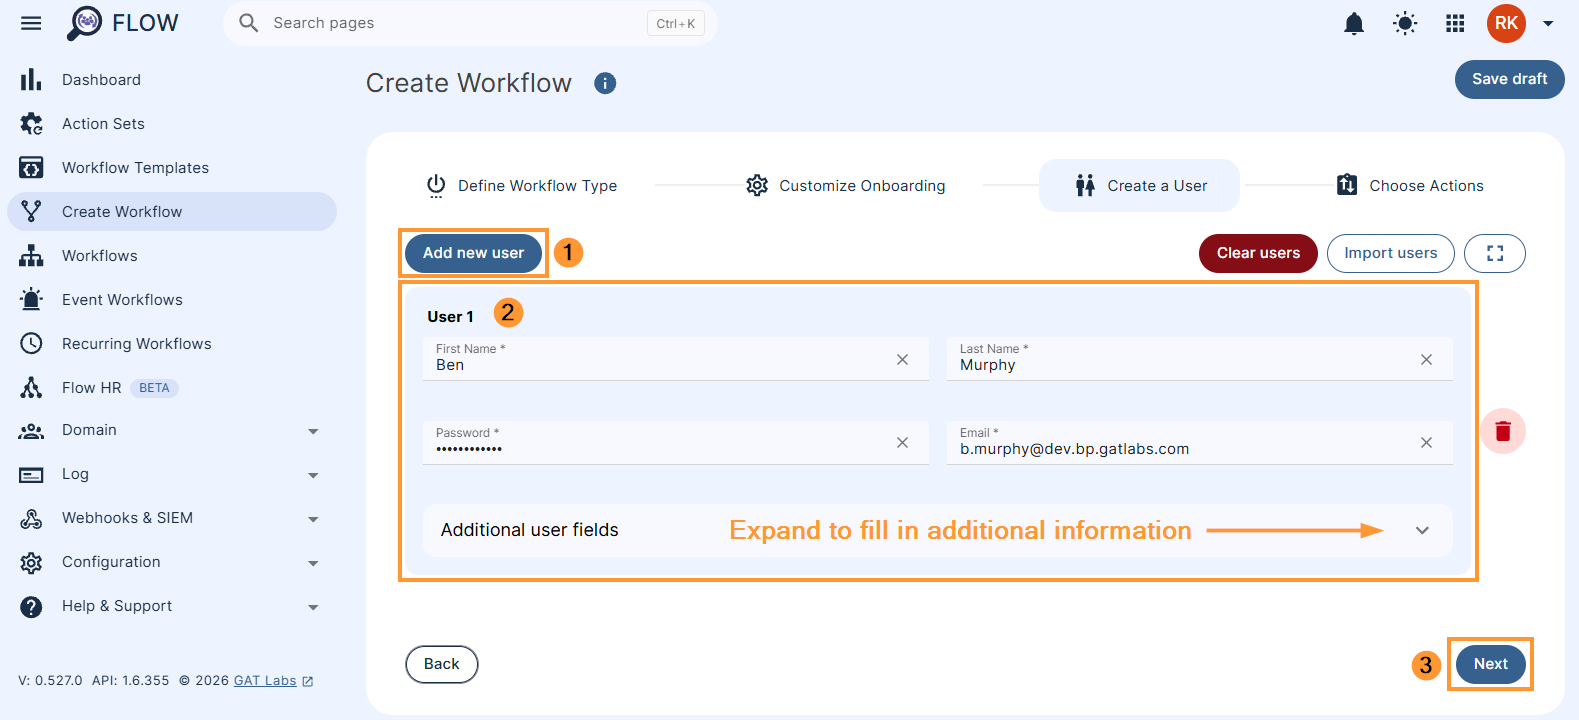The height and width of the screenshot is (720, 1579).
Task: Clear the Password field
Action: (902, 443)
